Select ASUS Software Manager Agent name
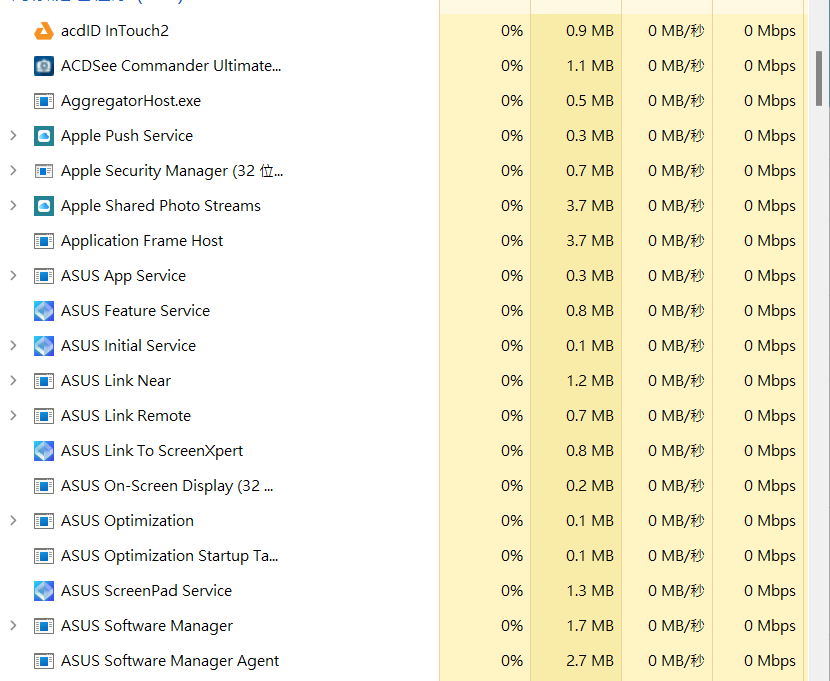The image size is (830, 681). (x=170, y=661)
